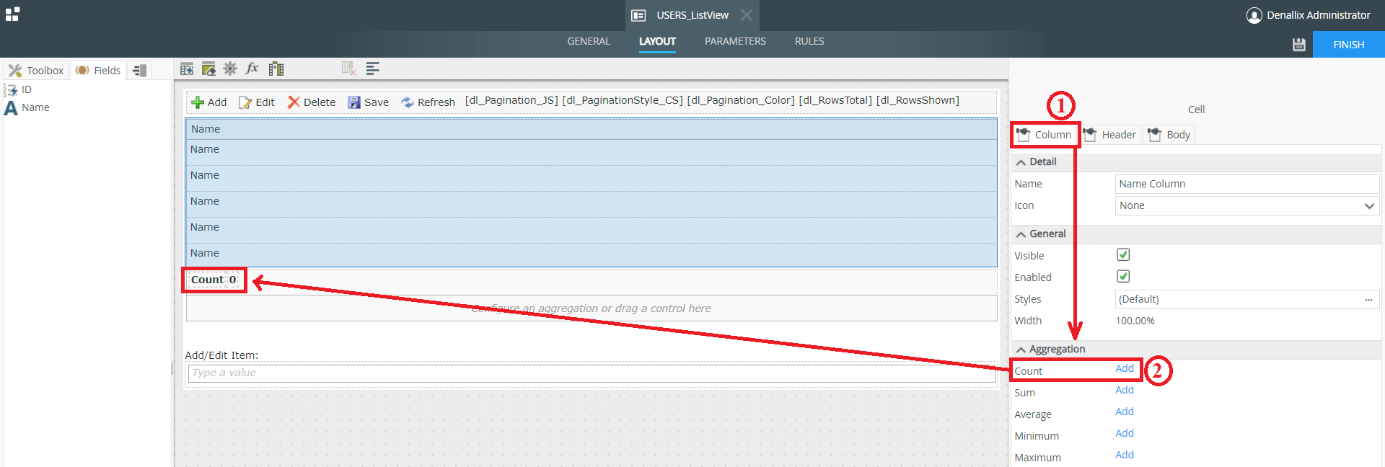Click the green plus Add toolbar button
The image size is (1385, 467).
tap(209, 102)
